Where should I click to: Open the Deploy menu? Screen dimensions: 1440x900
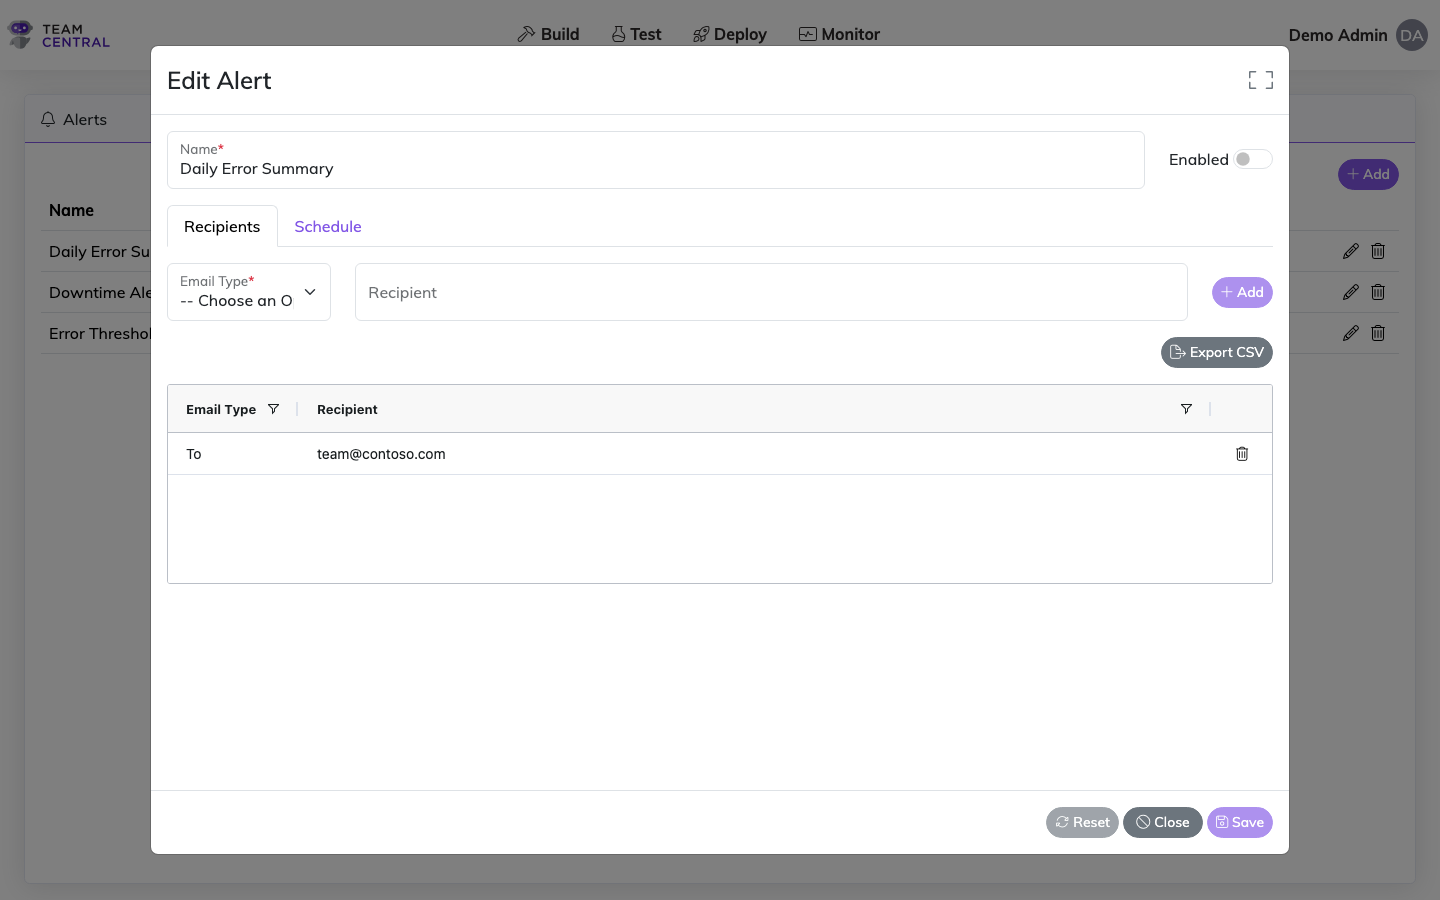(x=729, y=34)
